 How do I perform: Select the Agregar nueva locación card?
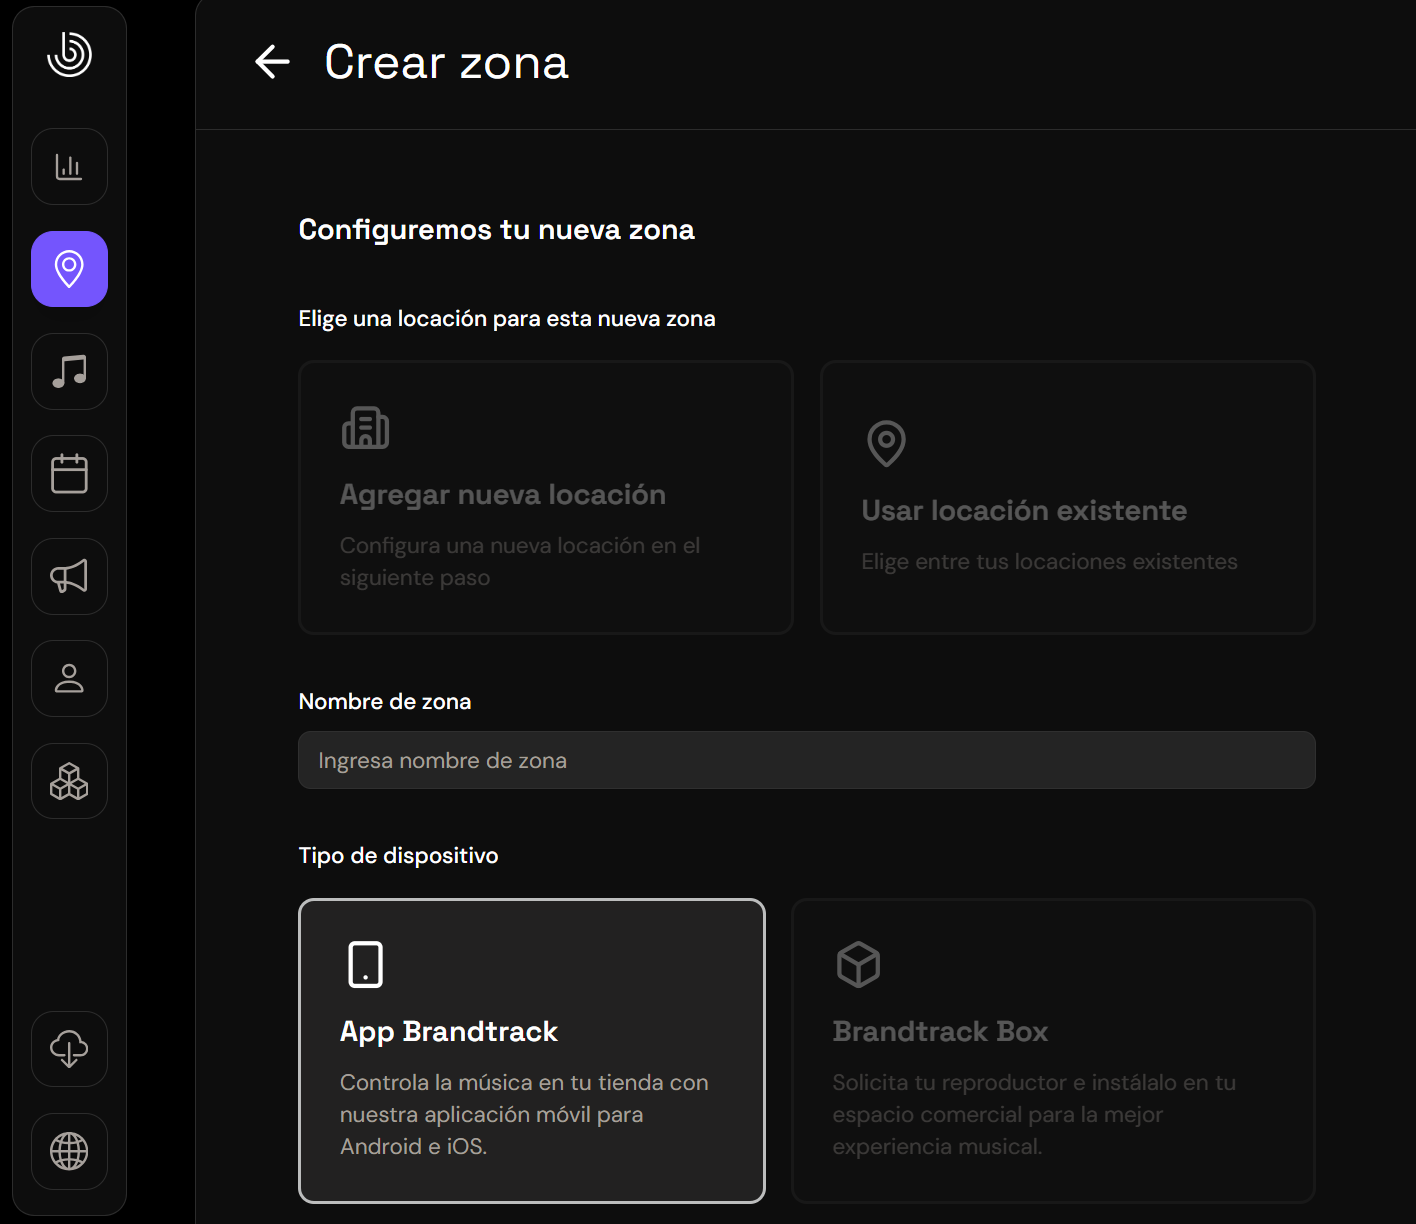point(546,497)
